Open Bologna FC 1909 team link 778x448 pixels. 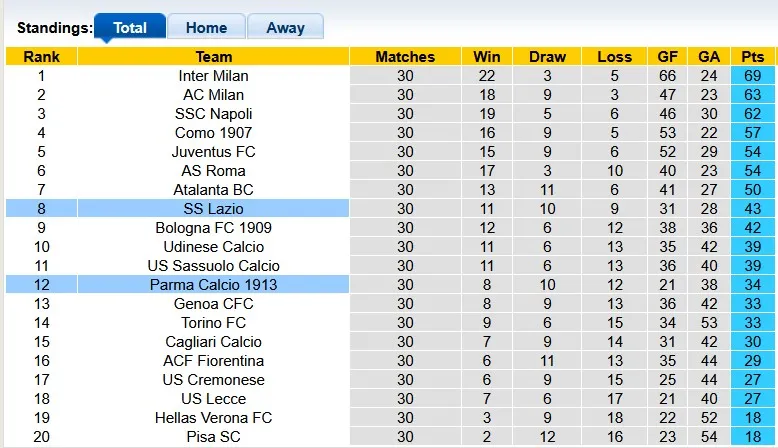pyautogui.click(x=213, y=228)
